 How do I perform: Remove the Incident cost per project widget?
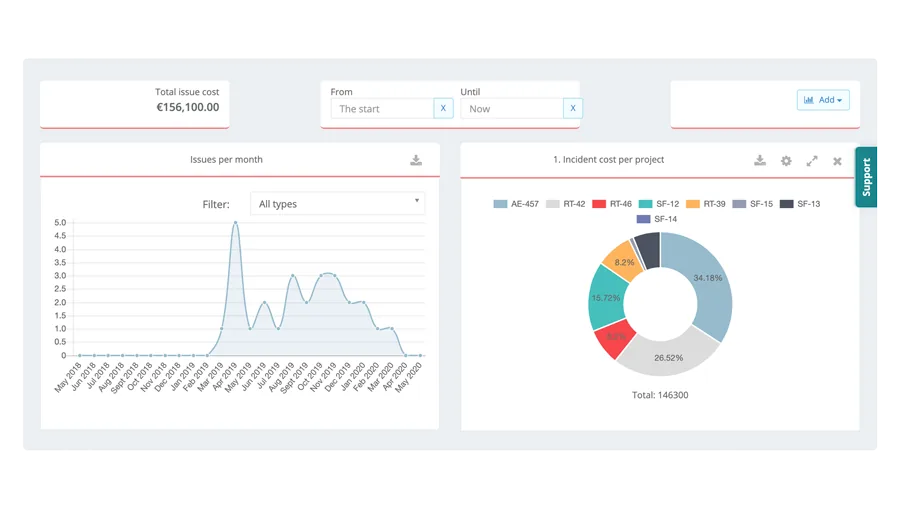[x=837, y=161]
